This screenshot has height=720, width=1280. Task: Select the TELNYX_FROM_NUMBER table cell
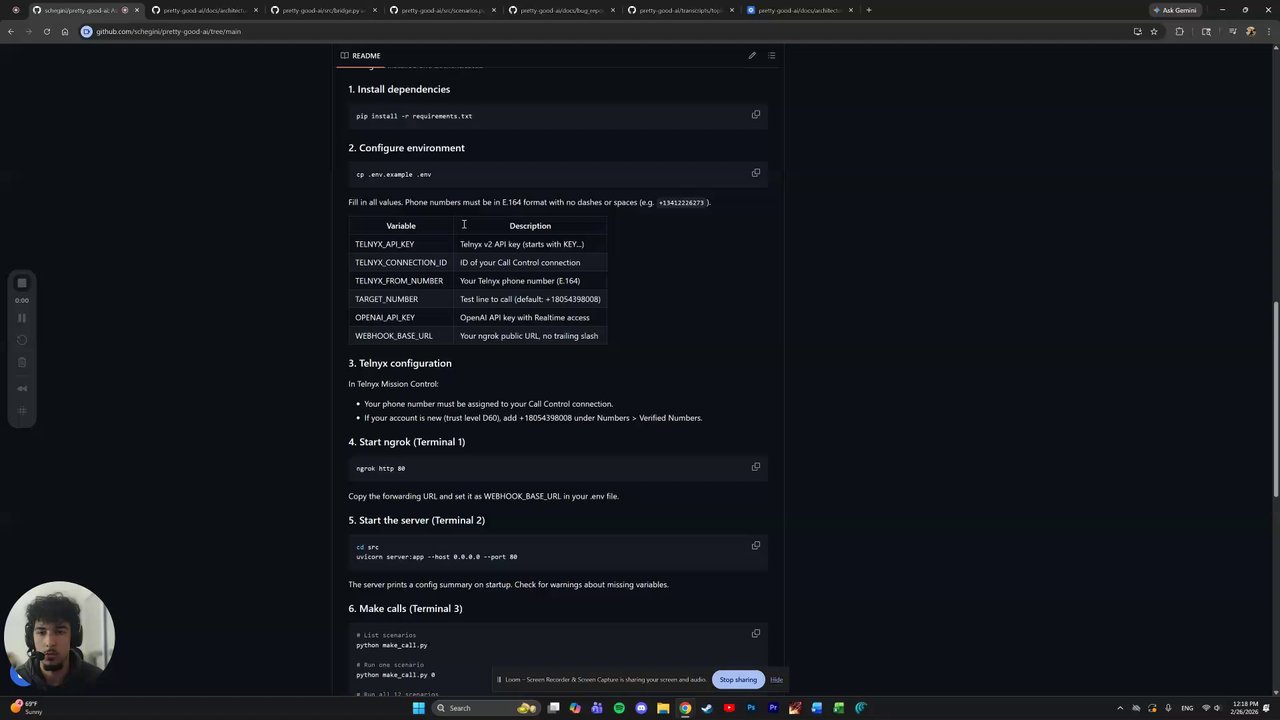[401, 281]
